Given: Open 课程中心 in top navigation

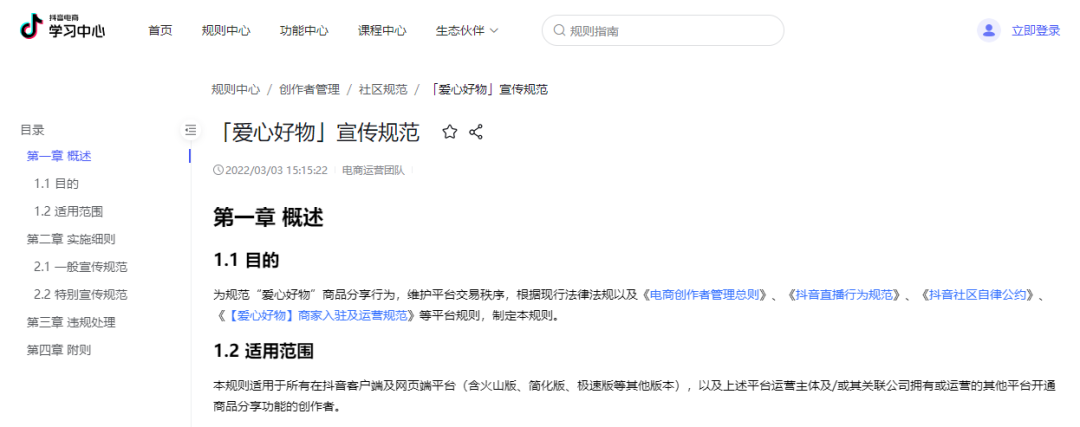Looking at the screenshot, I should pos(382,30).
